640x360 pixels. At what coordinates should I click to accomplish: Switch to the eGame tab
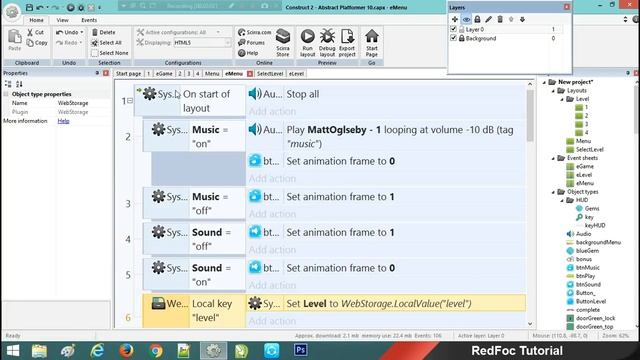point(164,74)
